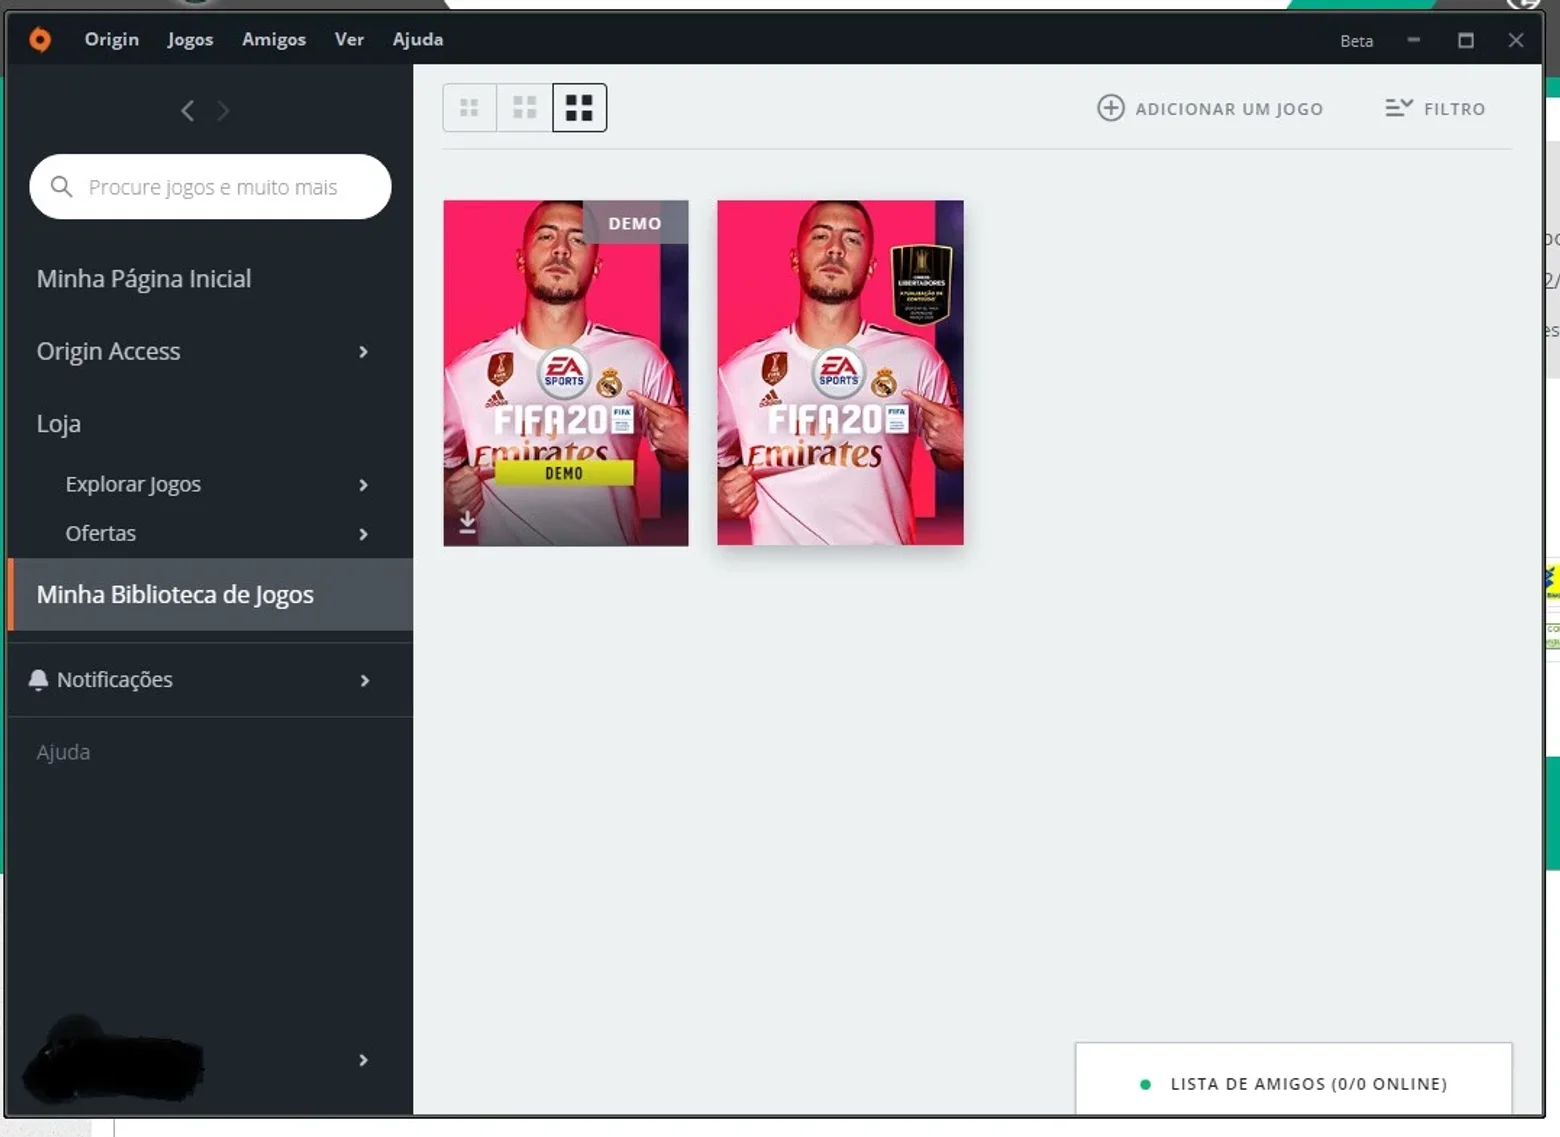Go to Minha Página Inicial

point(144,279)
